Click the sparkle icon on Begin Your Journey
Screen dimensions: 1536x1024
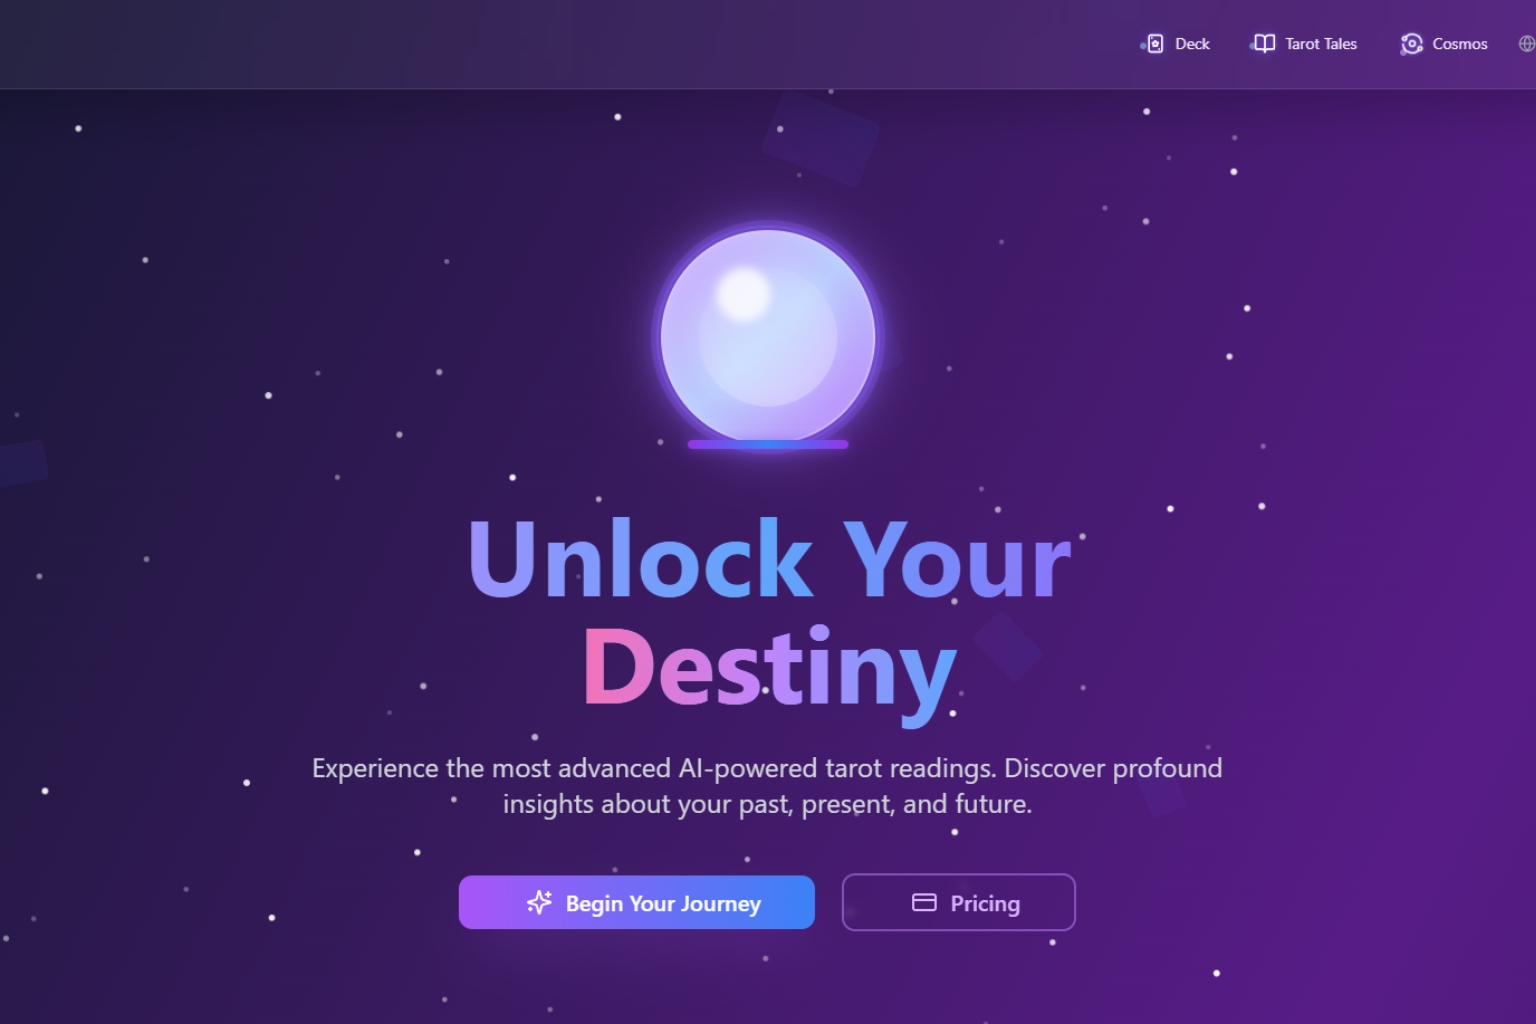tap(539, 903)
